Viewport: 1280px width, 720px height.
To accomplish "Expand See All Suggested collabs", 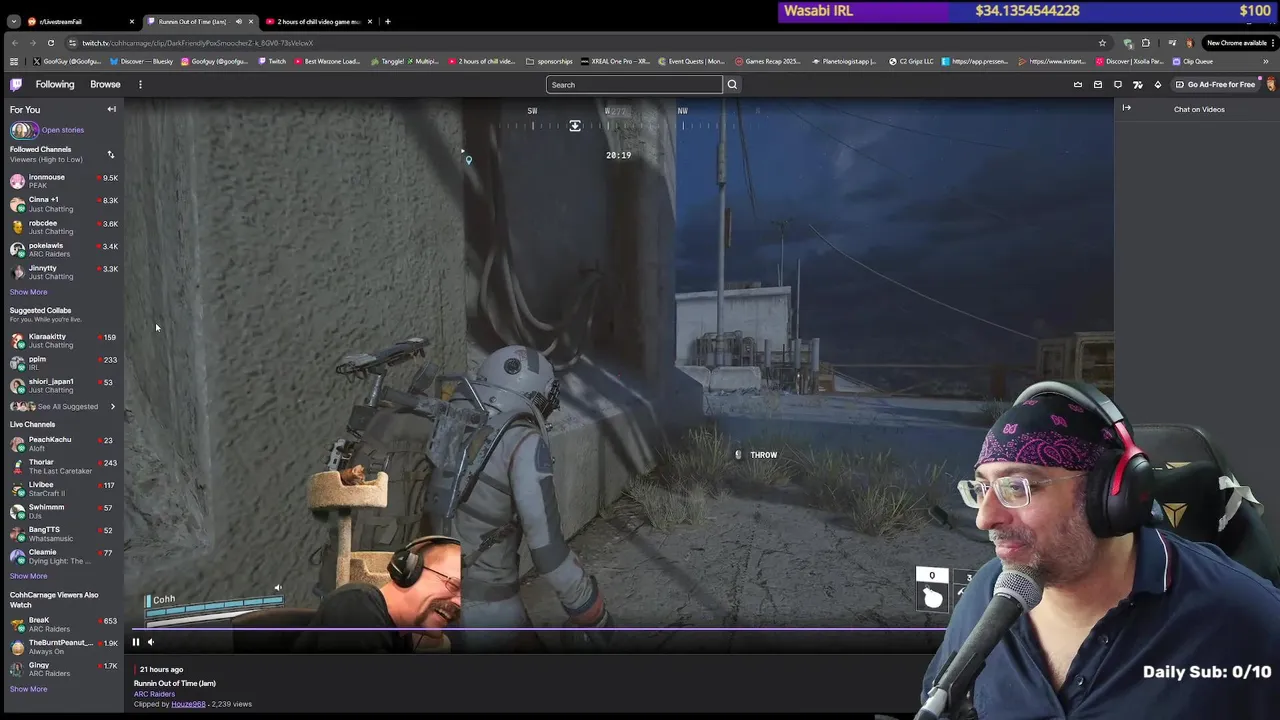I will coord(62,407).
